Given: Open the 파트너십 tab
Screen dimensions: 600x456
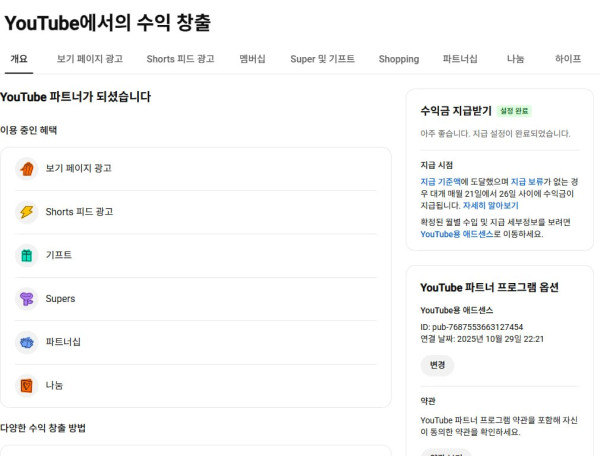Looking at the screenshot, I should coord(460,59).
